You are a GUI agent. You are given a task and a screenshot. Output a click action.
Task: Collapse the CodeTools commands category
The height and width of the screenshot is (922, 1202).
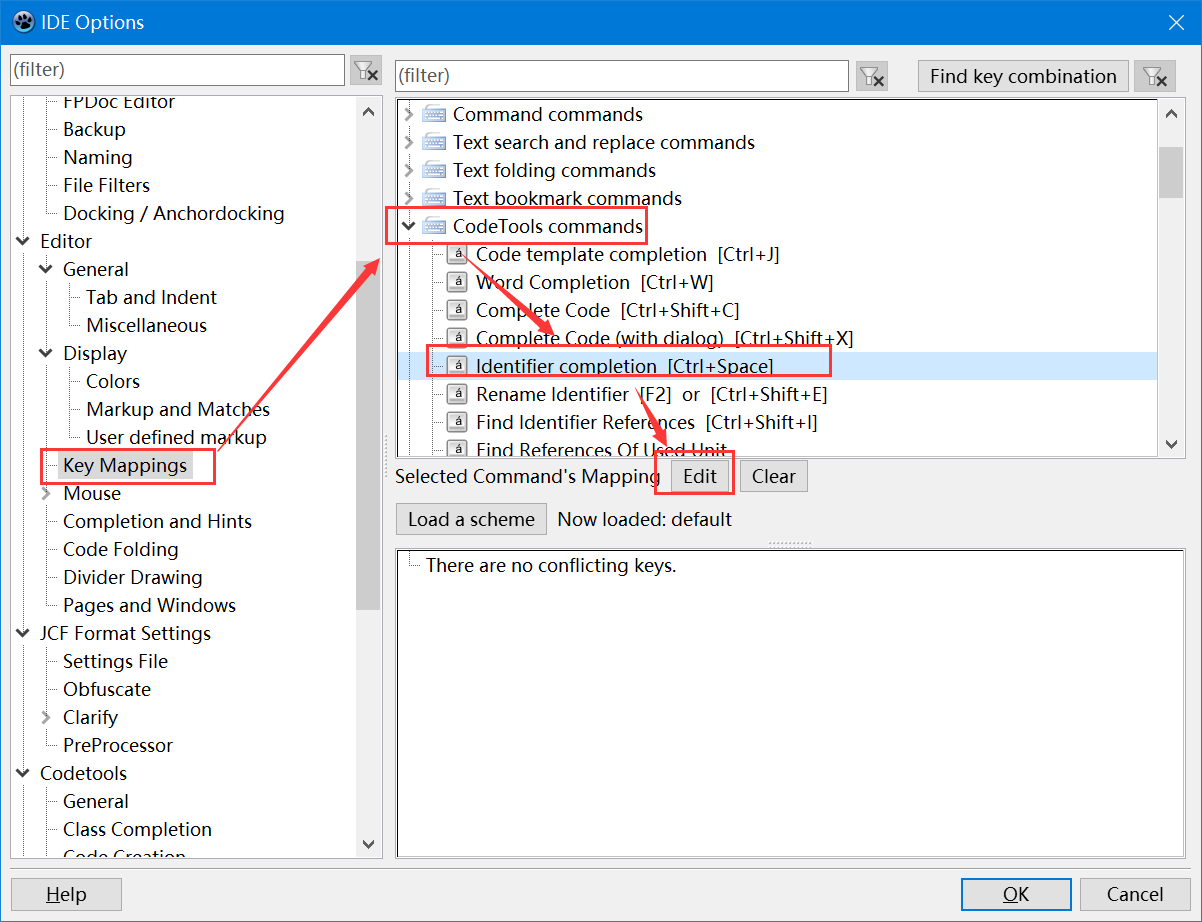tap(408, 227)
